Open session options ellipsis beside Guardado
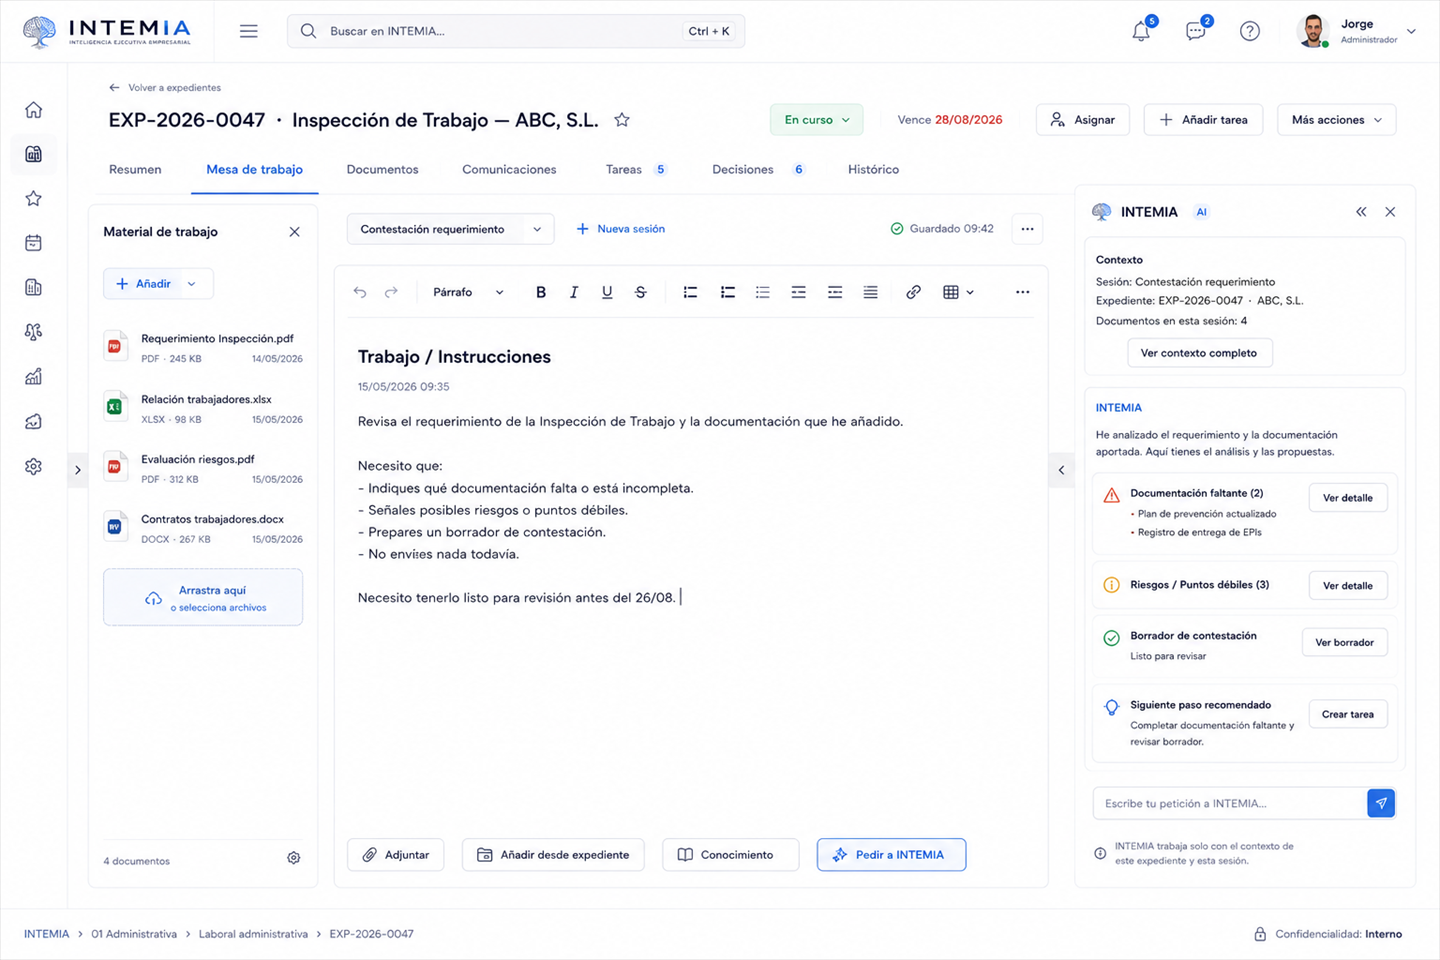The image size is (1440, 960). pos(1027,229)
